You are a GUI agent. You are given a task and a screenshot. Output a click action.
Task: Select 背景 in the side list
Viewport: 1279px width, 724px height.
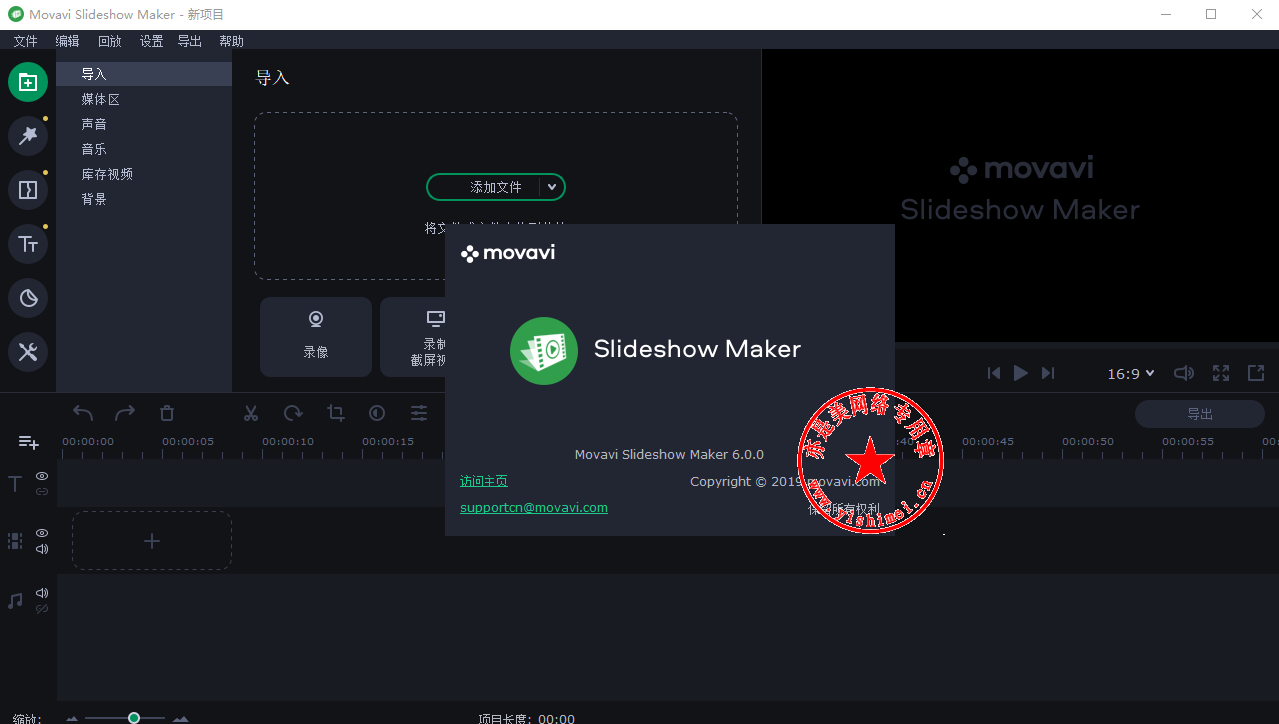pos(144,199)
